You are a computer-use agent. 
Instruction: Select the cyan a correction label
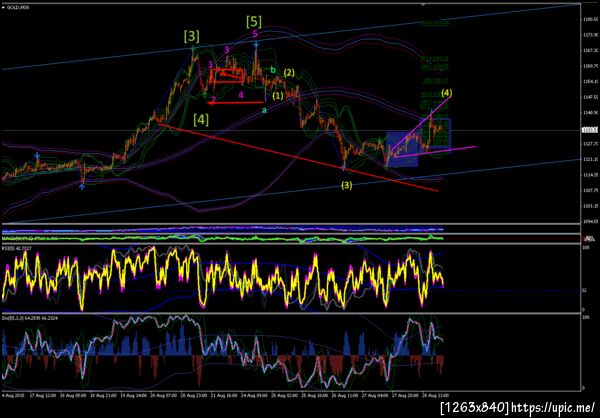(x=264, y=110)
